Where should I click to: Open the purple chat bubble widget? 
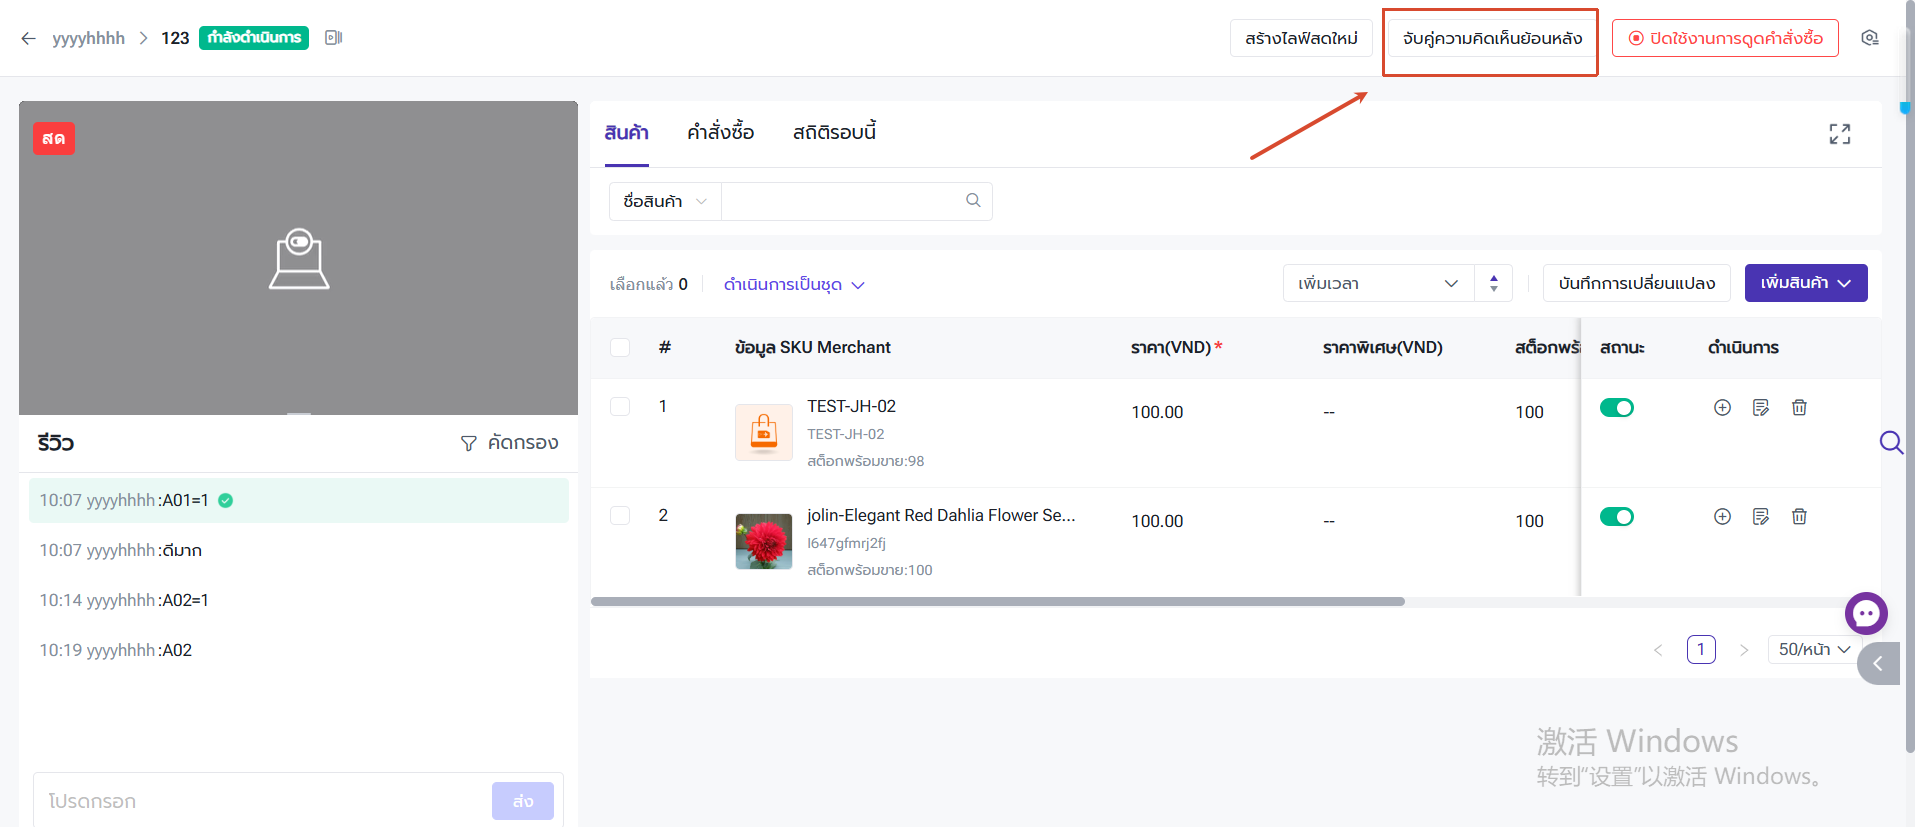pos(1866,613)
